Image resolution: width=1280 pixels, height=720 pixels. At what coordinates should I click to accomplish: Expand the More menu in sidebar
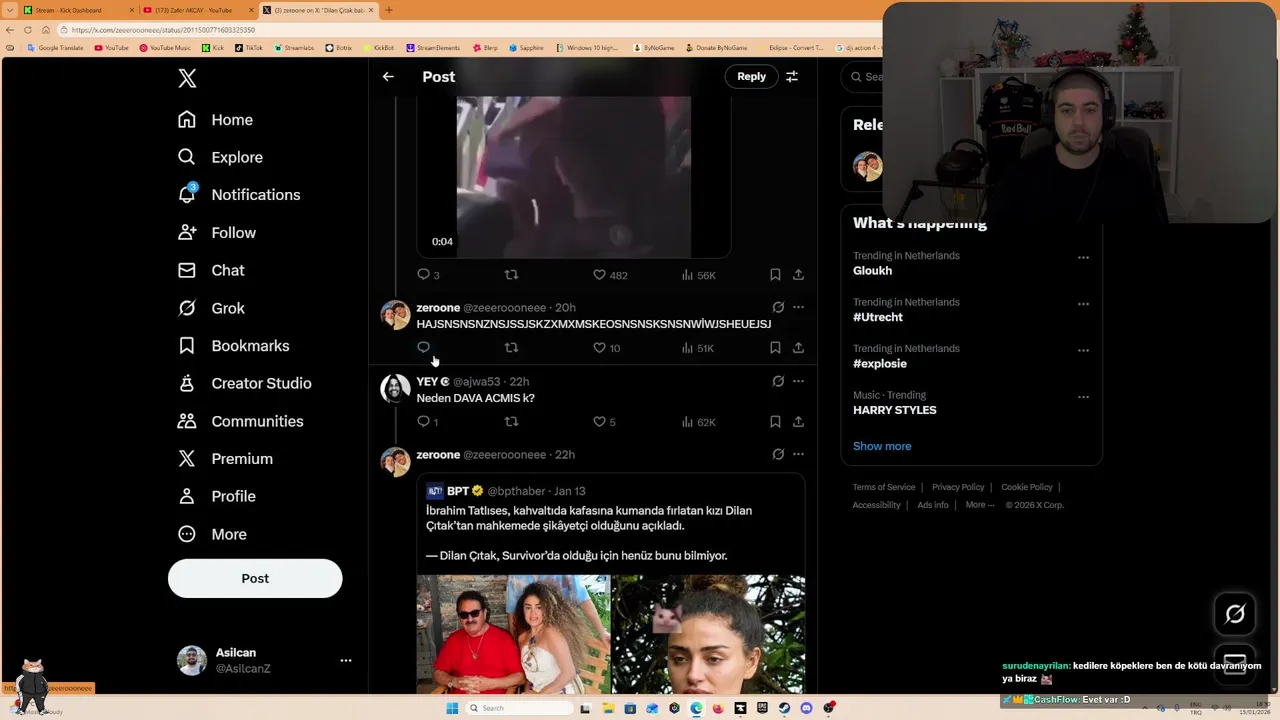(x=212, y=534)
